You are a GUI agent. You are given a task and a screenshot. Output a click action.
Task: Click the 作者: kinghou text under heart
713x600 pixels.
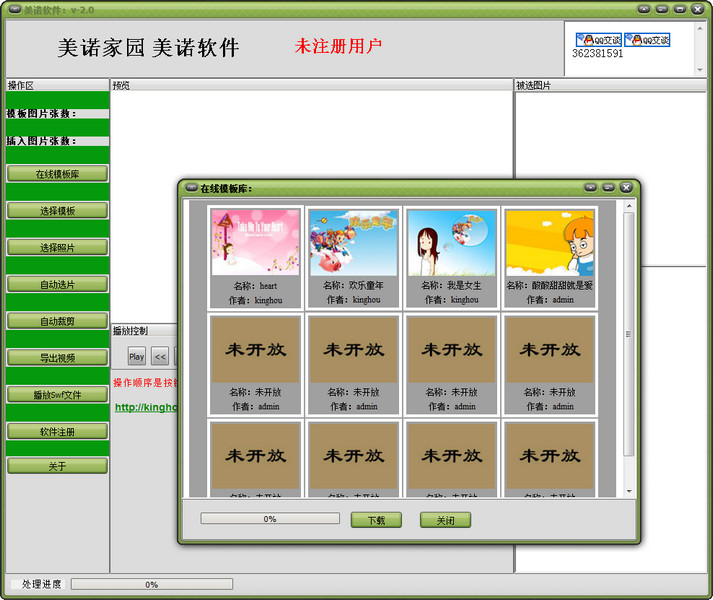(x=256, y=300)
